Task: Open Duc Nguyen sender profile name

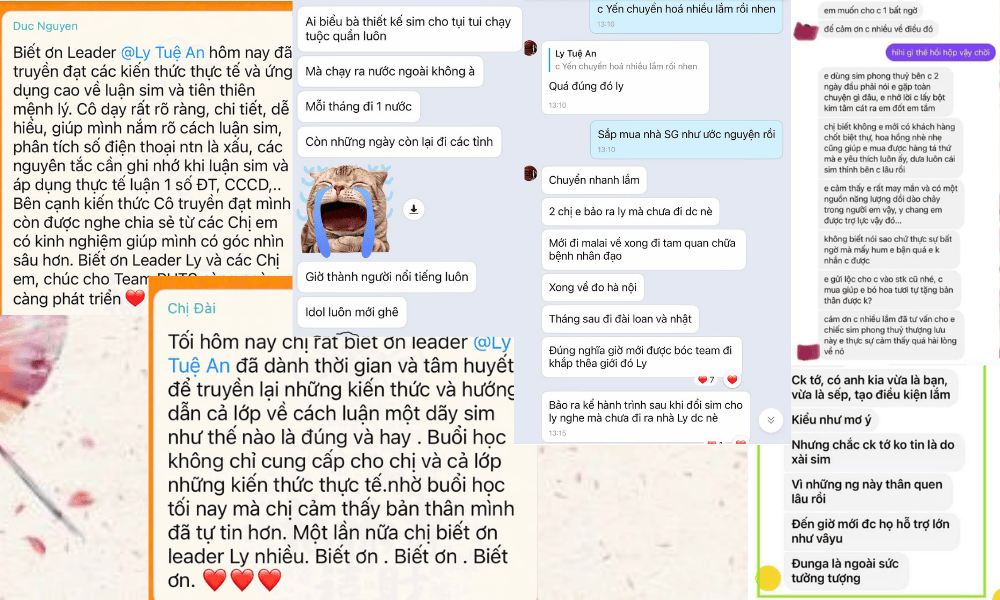Action: (45, 26)
